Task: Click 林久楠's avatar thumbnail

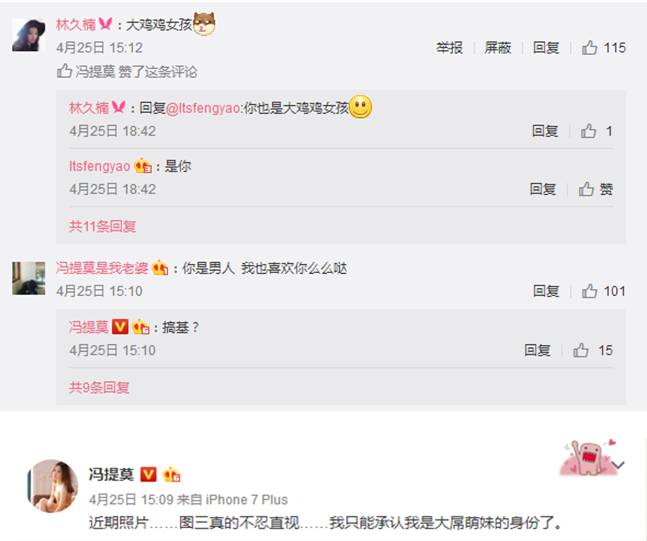Action: (28, 35)
